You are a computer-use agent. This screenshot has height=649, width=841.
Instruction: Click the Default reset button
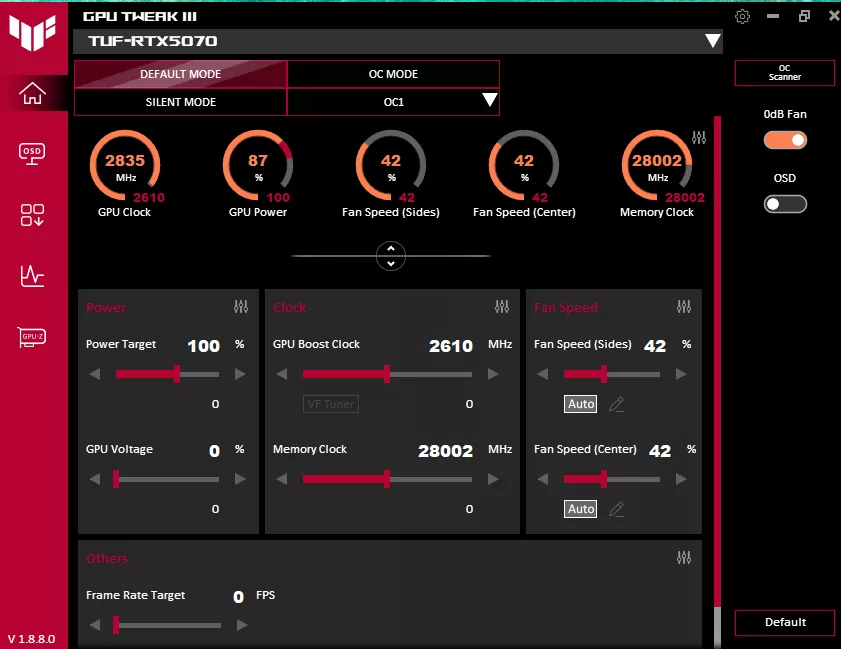click(785, 622)
